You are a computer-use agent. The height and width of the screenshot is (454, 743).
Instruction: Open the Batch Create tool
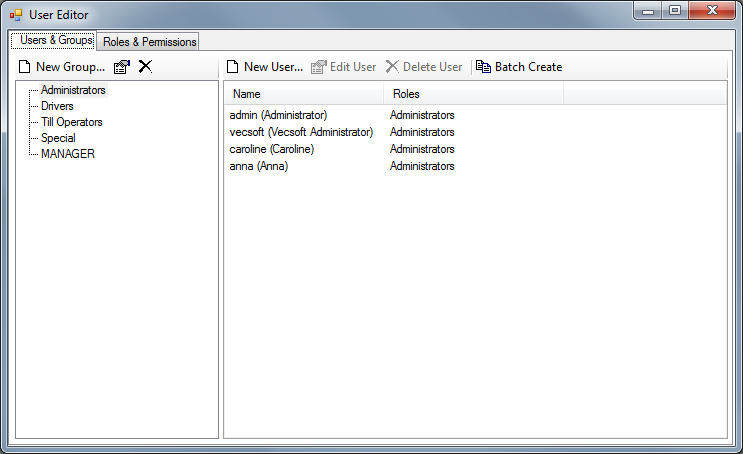pos(519,67)
